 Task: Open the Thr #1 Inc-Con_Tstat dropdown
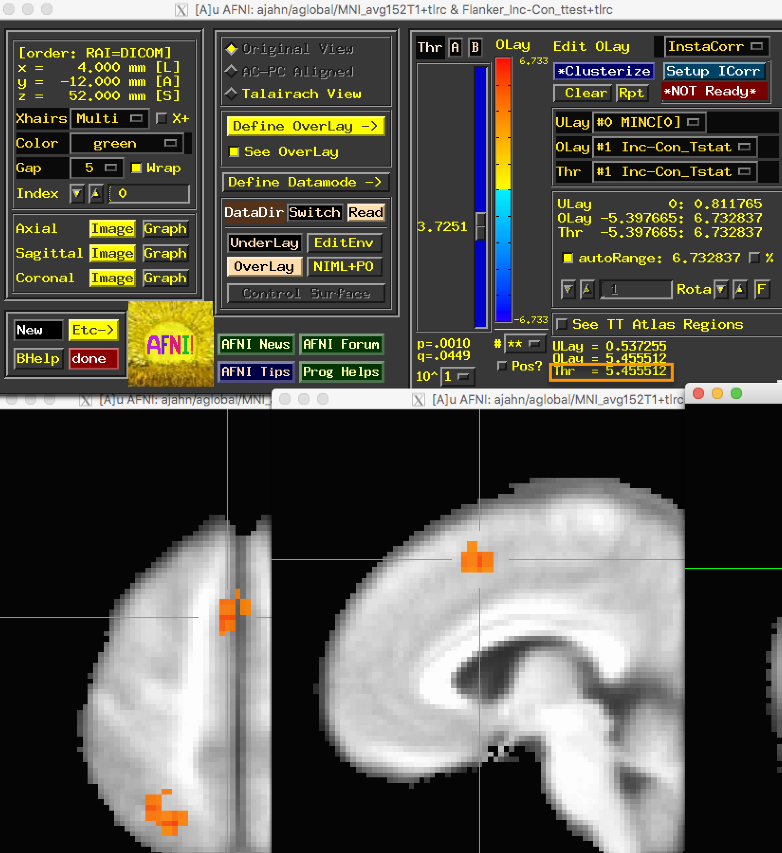coord(674,172)
